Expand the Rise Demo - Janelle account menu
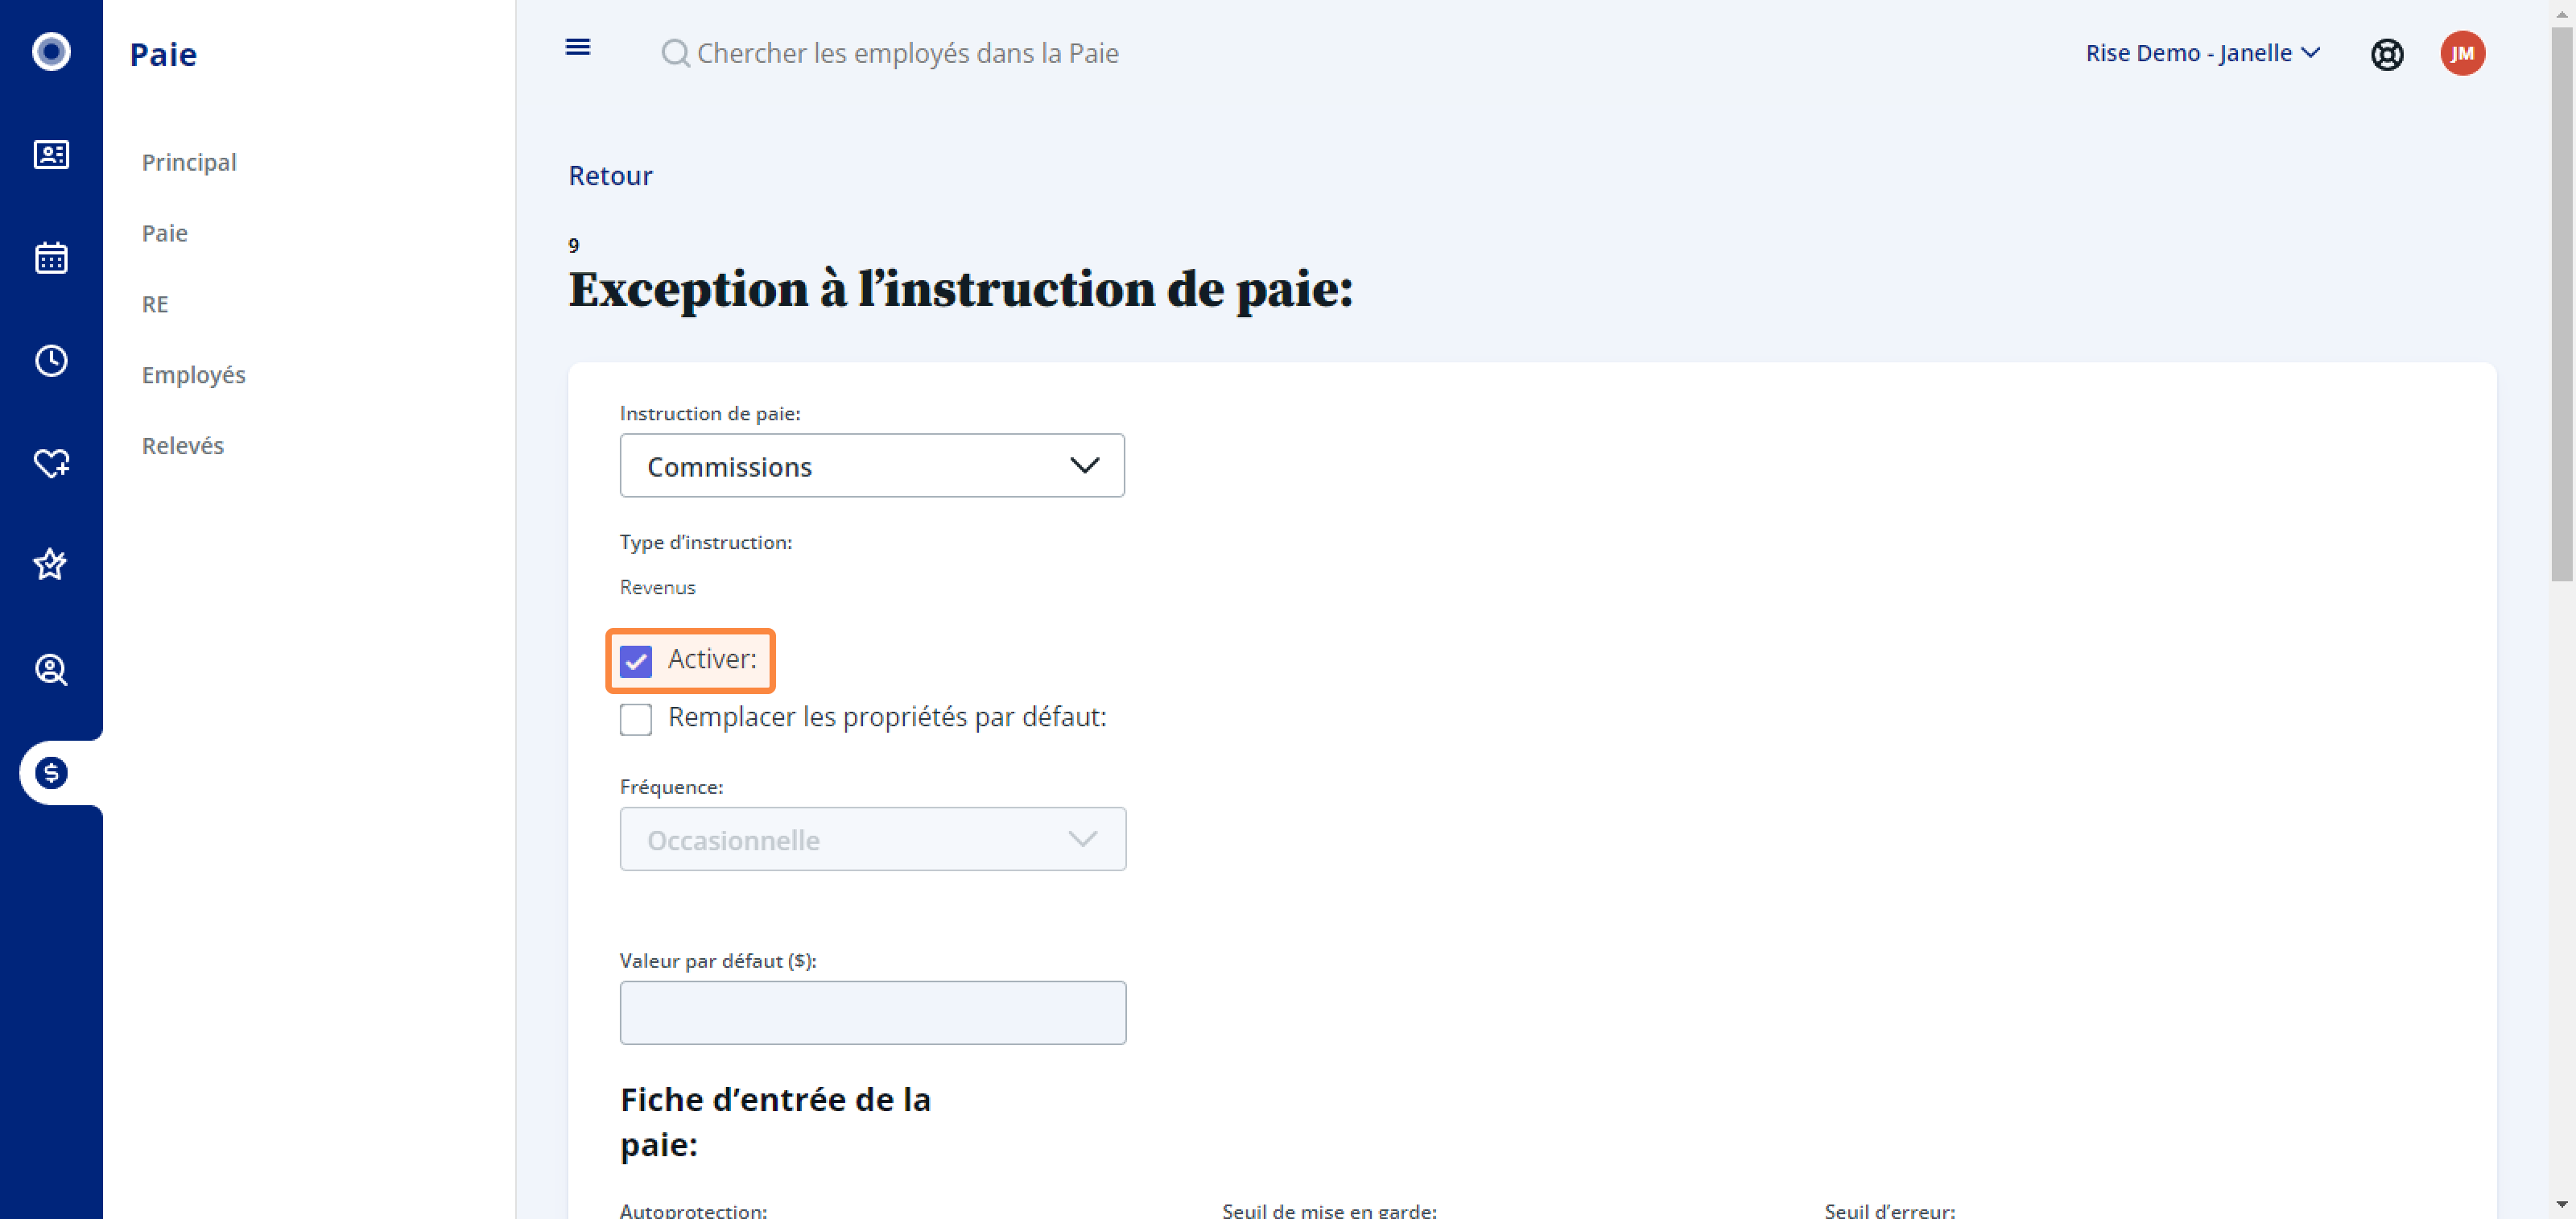The image size is (2576, 1219). tap(2202, 53)
